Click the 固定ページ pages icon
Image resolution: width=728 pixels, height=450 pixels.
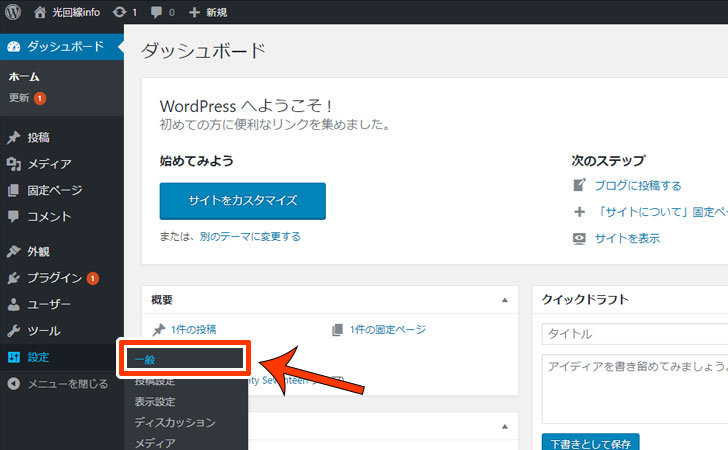(x=13, y=190)
